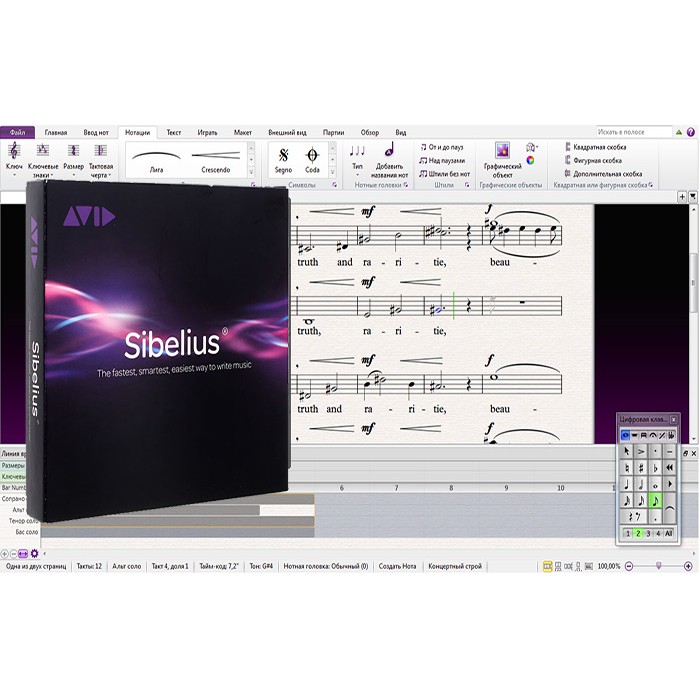Open the Тип notehead type dropdown

(358, 160)
